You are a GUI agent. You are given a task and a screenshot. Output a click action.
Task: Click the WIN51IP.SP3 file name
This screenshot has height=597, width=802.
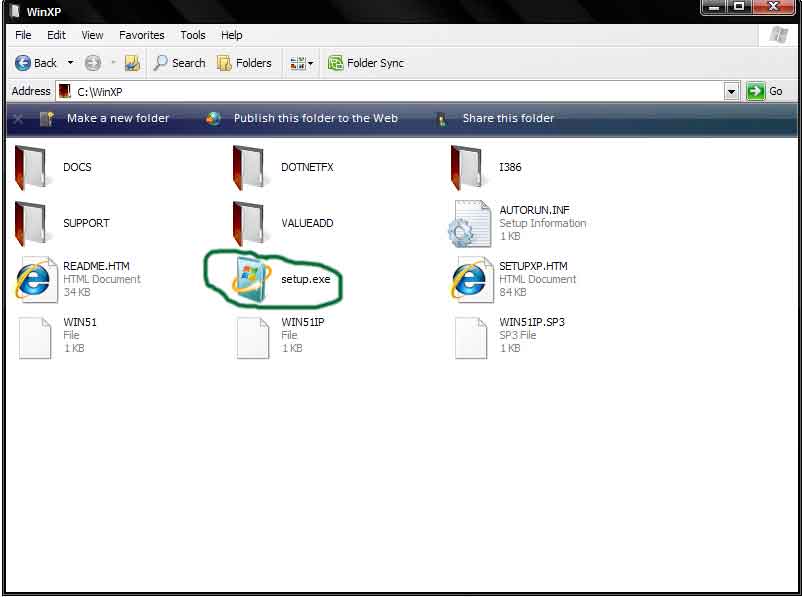click(x=532, y=322)
